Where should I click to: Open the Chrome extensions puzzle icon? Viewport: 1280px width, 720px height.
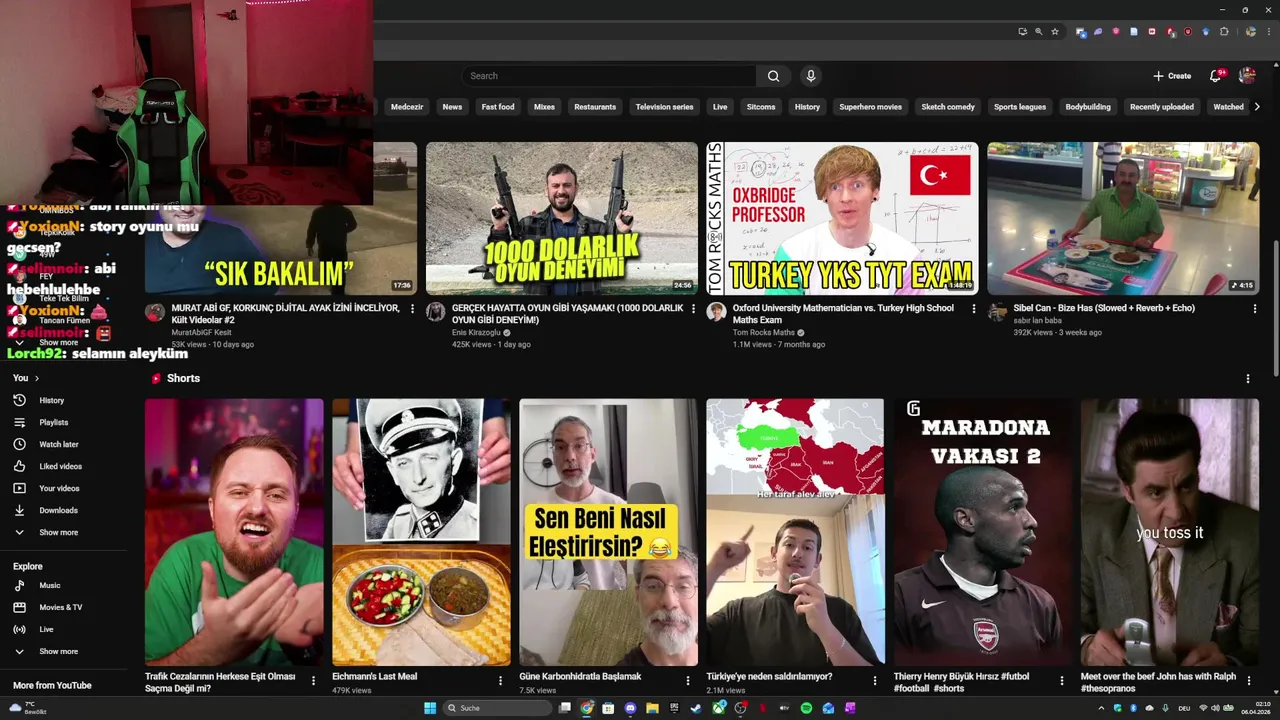coord(1224,32)
